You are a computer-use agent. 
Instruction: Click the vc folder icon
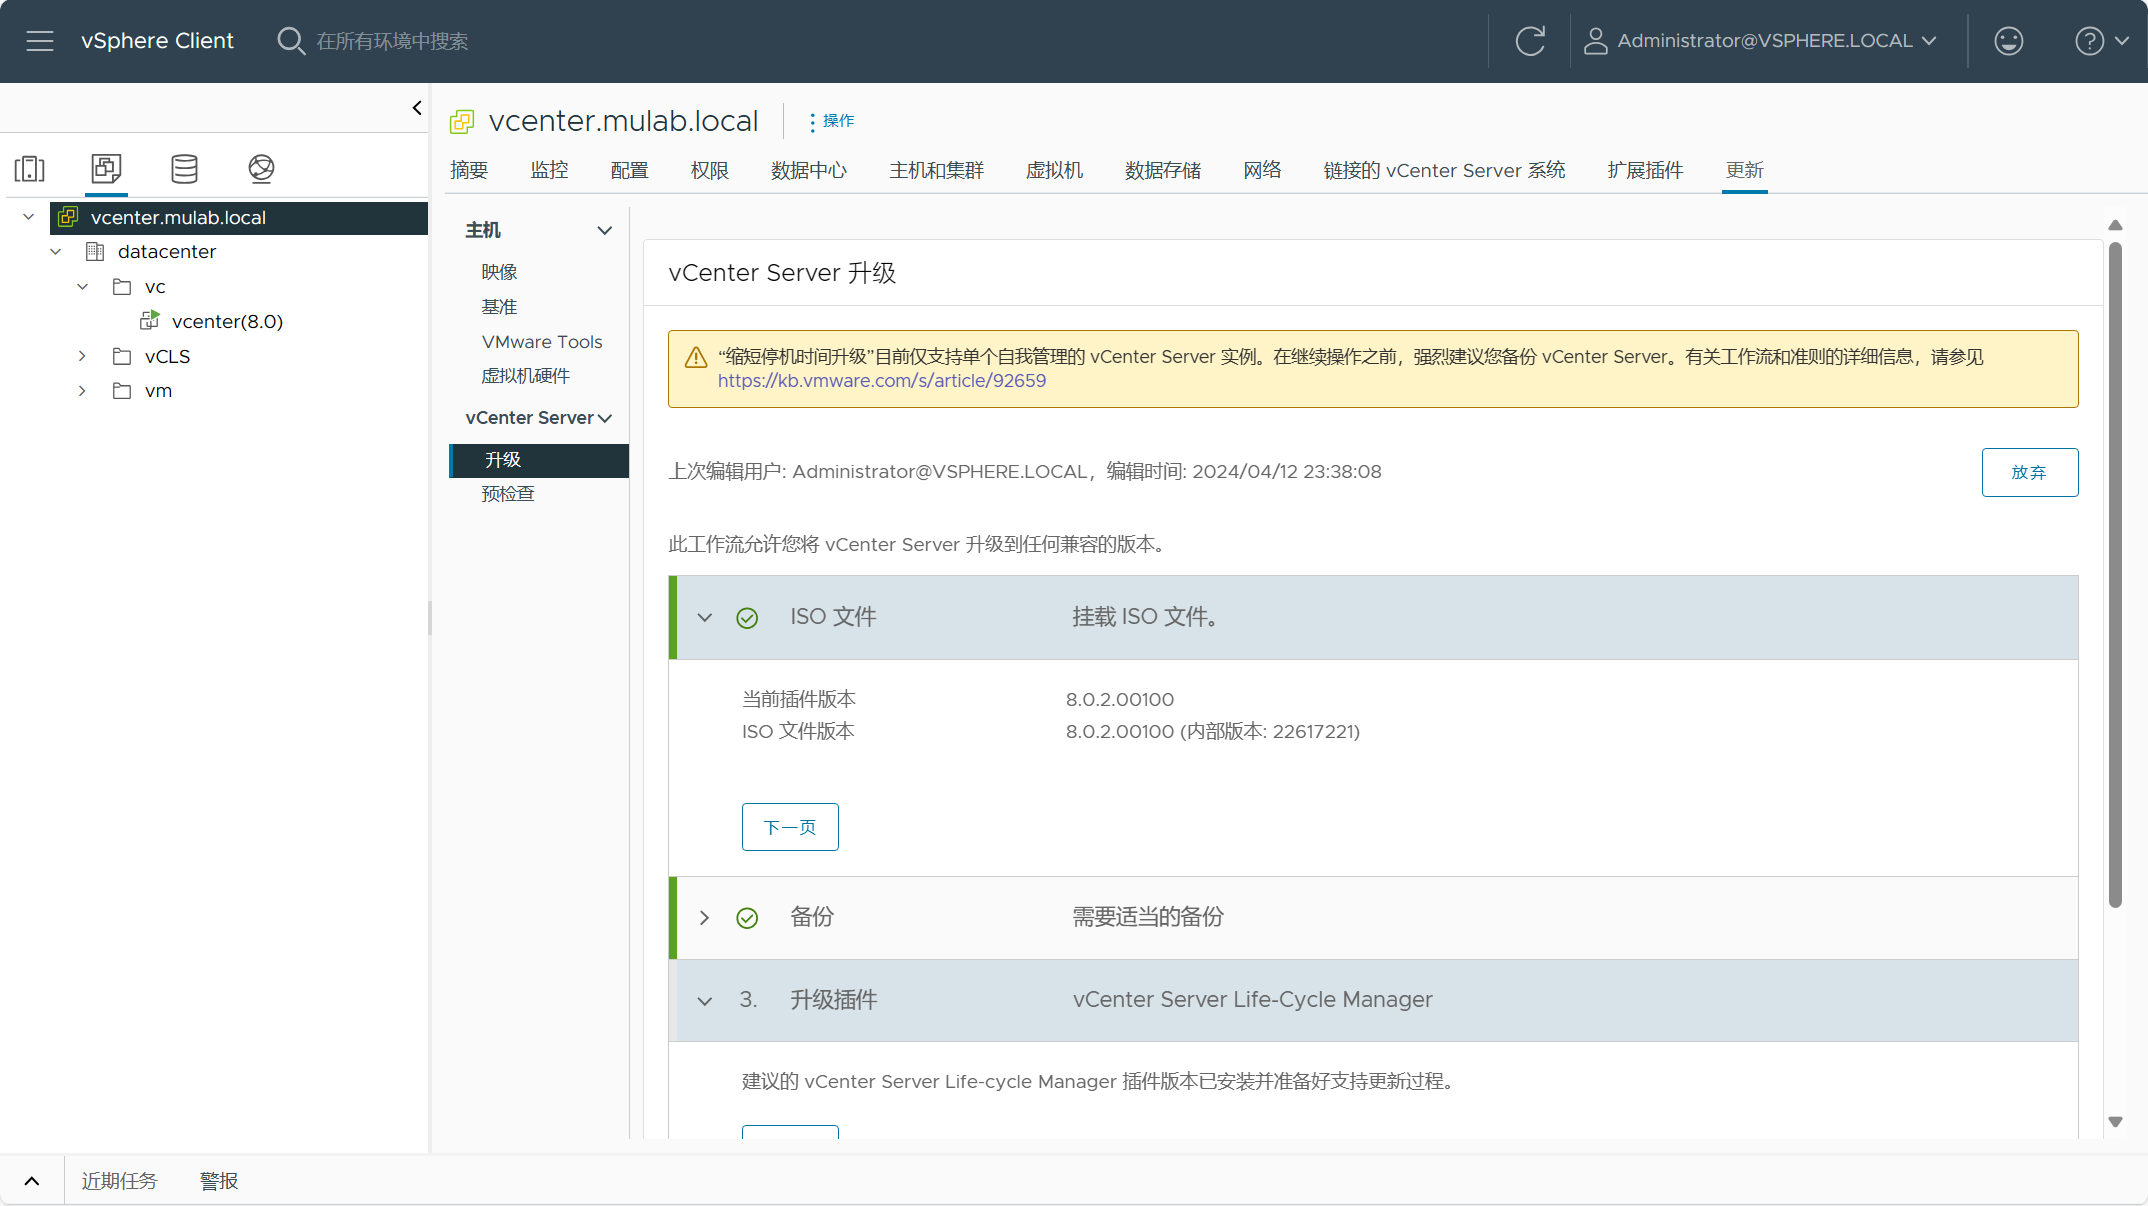coord(122,287)
